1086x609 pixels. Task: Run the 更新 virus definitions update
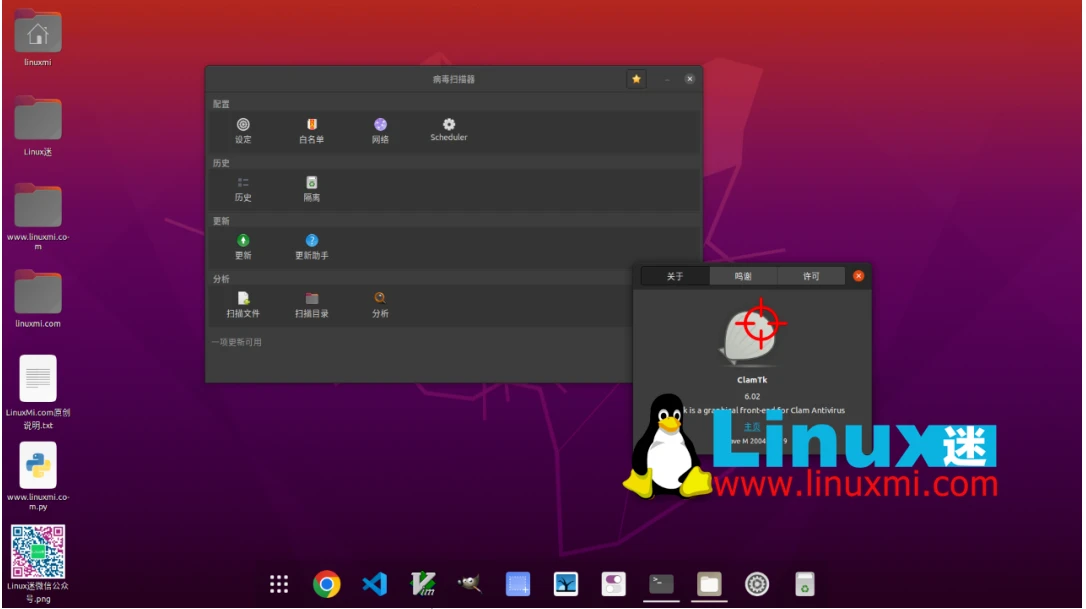coord(241,246)
